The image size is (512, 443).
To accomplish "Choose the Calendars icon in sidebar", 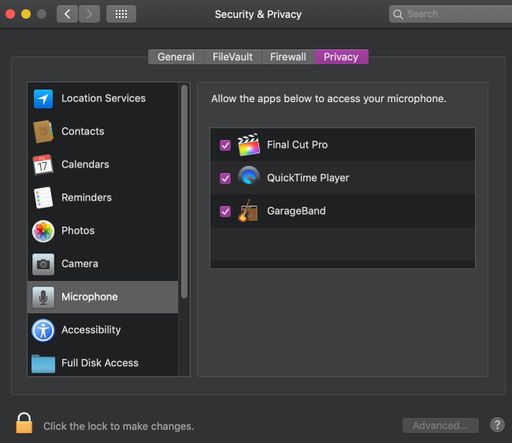I will [x=43, y=164].
